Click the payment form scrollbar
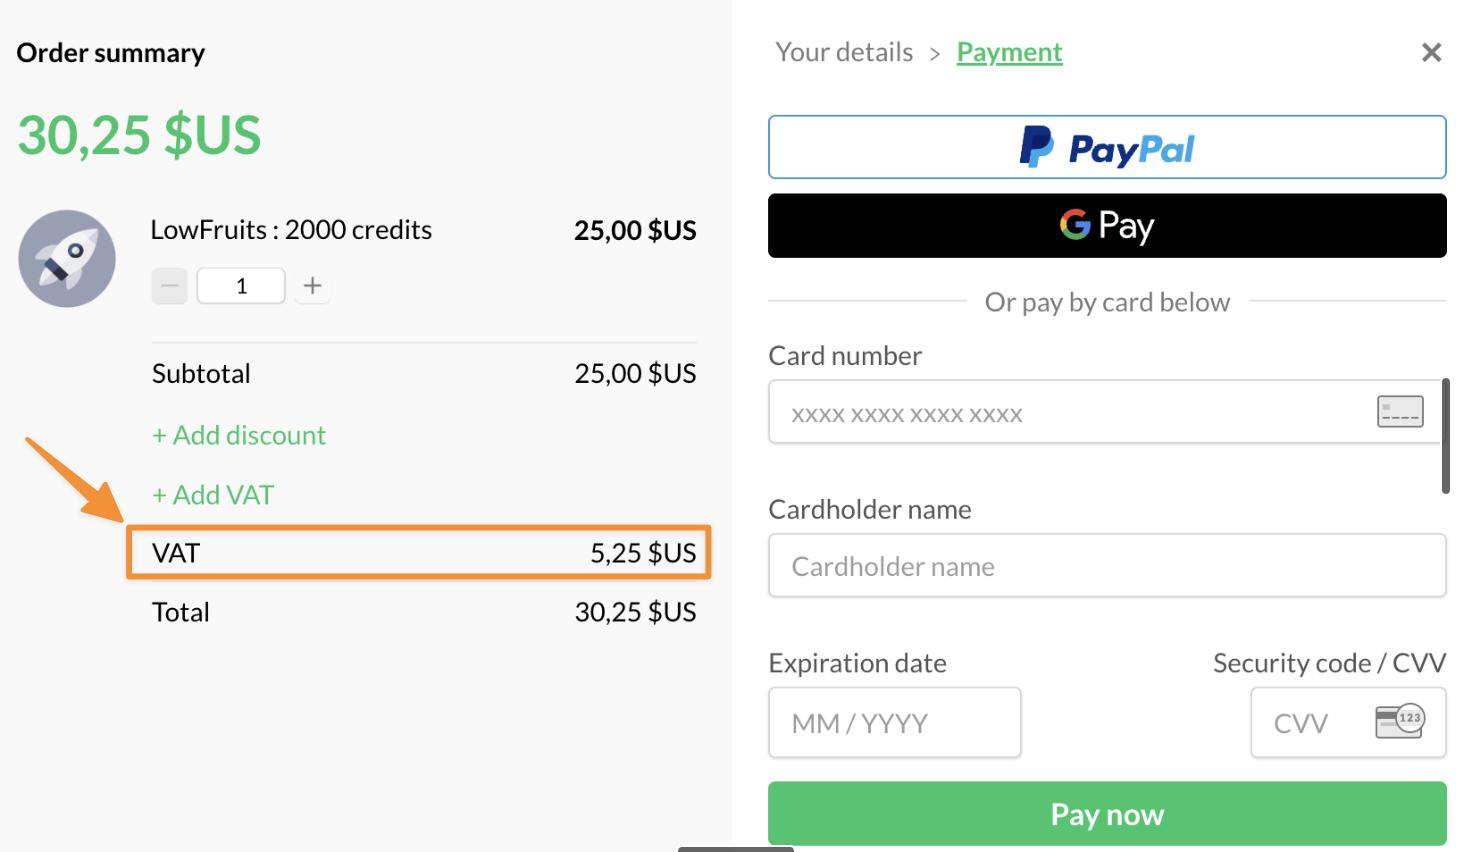1466x852 pixels. [1445, 436]
